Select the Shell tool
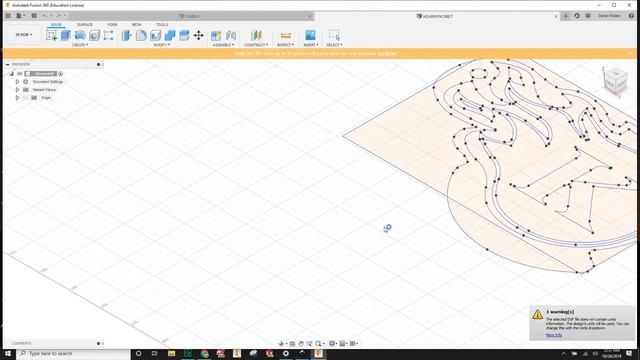 tap(156, 36)
